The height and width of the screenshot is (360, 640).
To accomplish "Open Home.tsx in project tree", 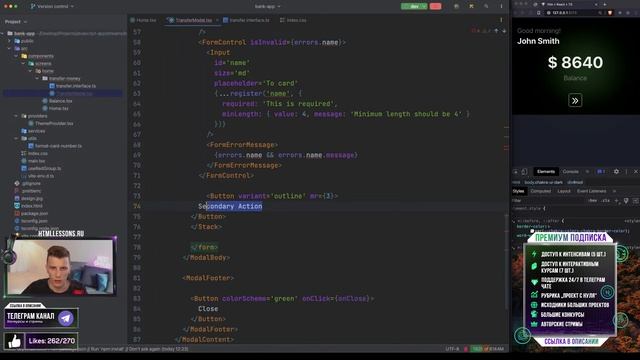I will (x=55, y=108).
